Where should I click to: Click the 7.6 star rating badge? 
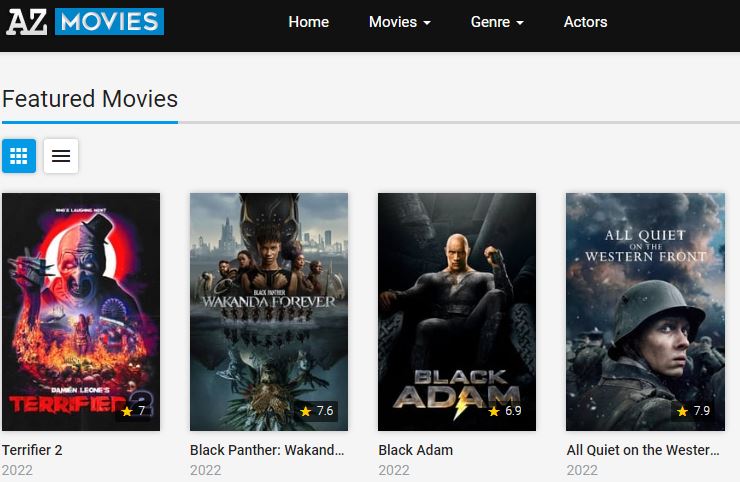pyautogui.click(x=317, y=411)
